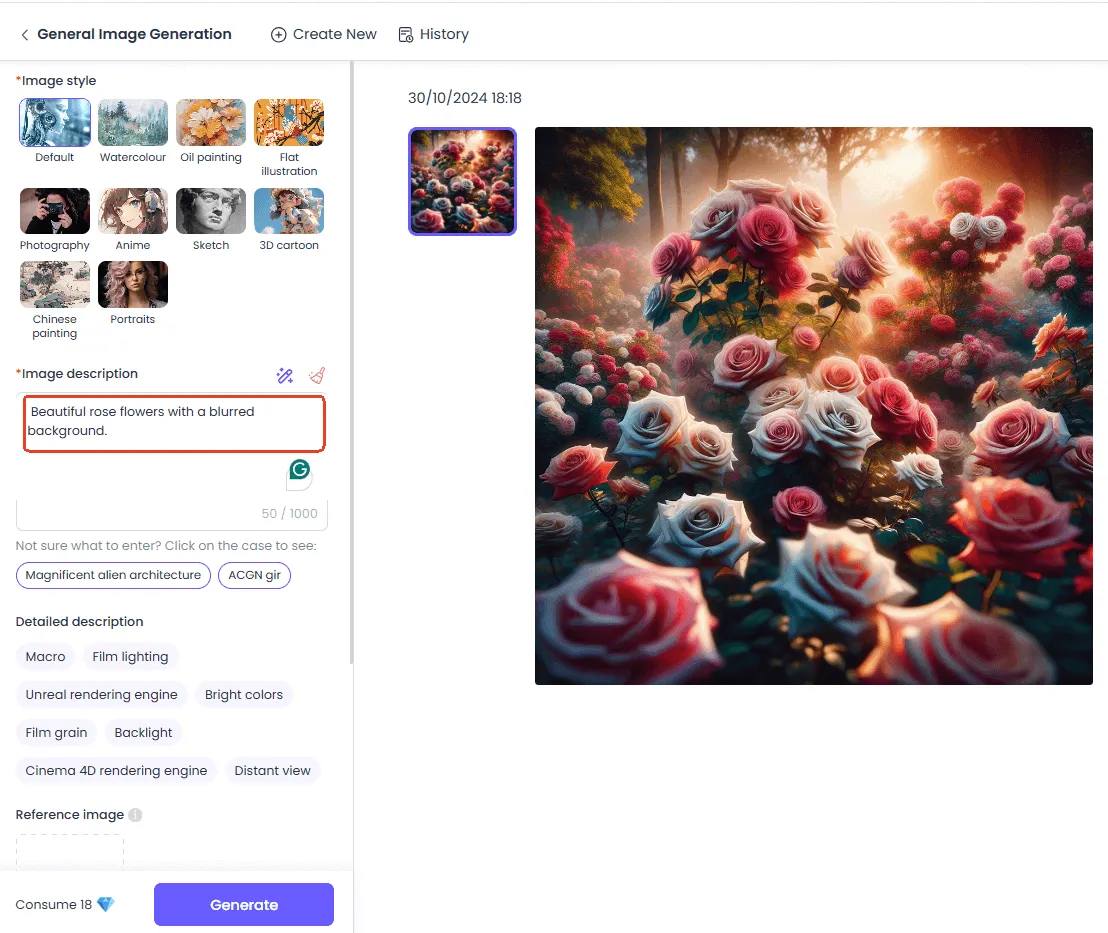
Task: Pick the Oil painting style
Action: (211, 122)
